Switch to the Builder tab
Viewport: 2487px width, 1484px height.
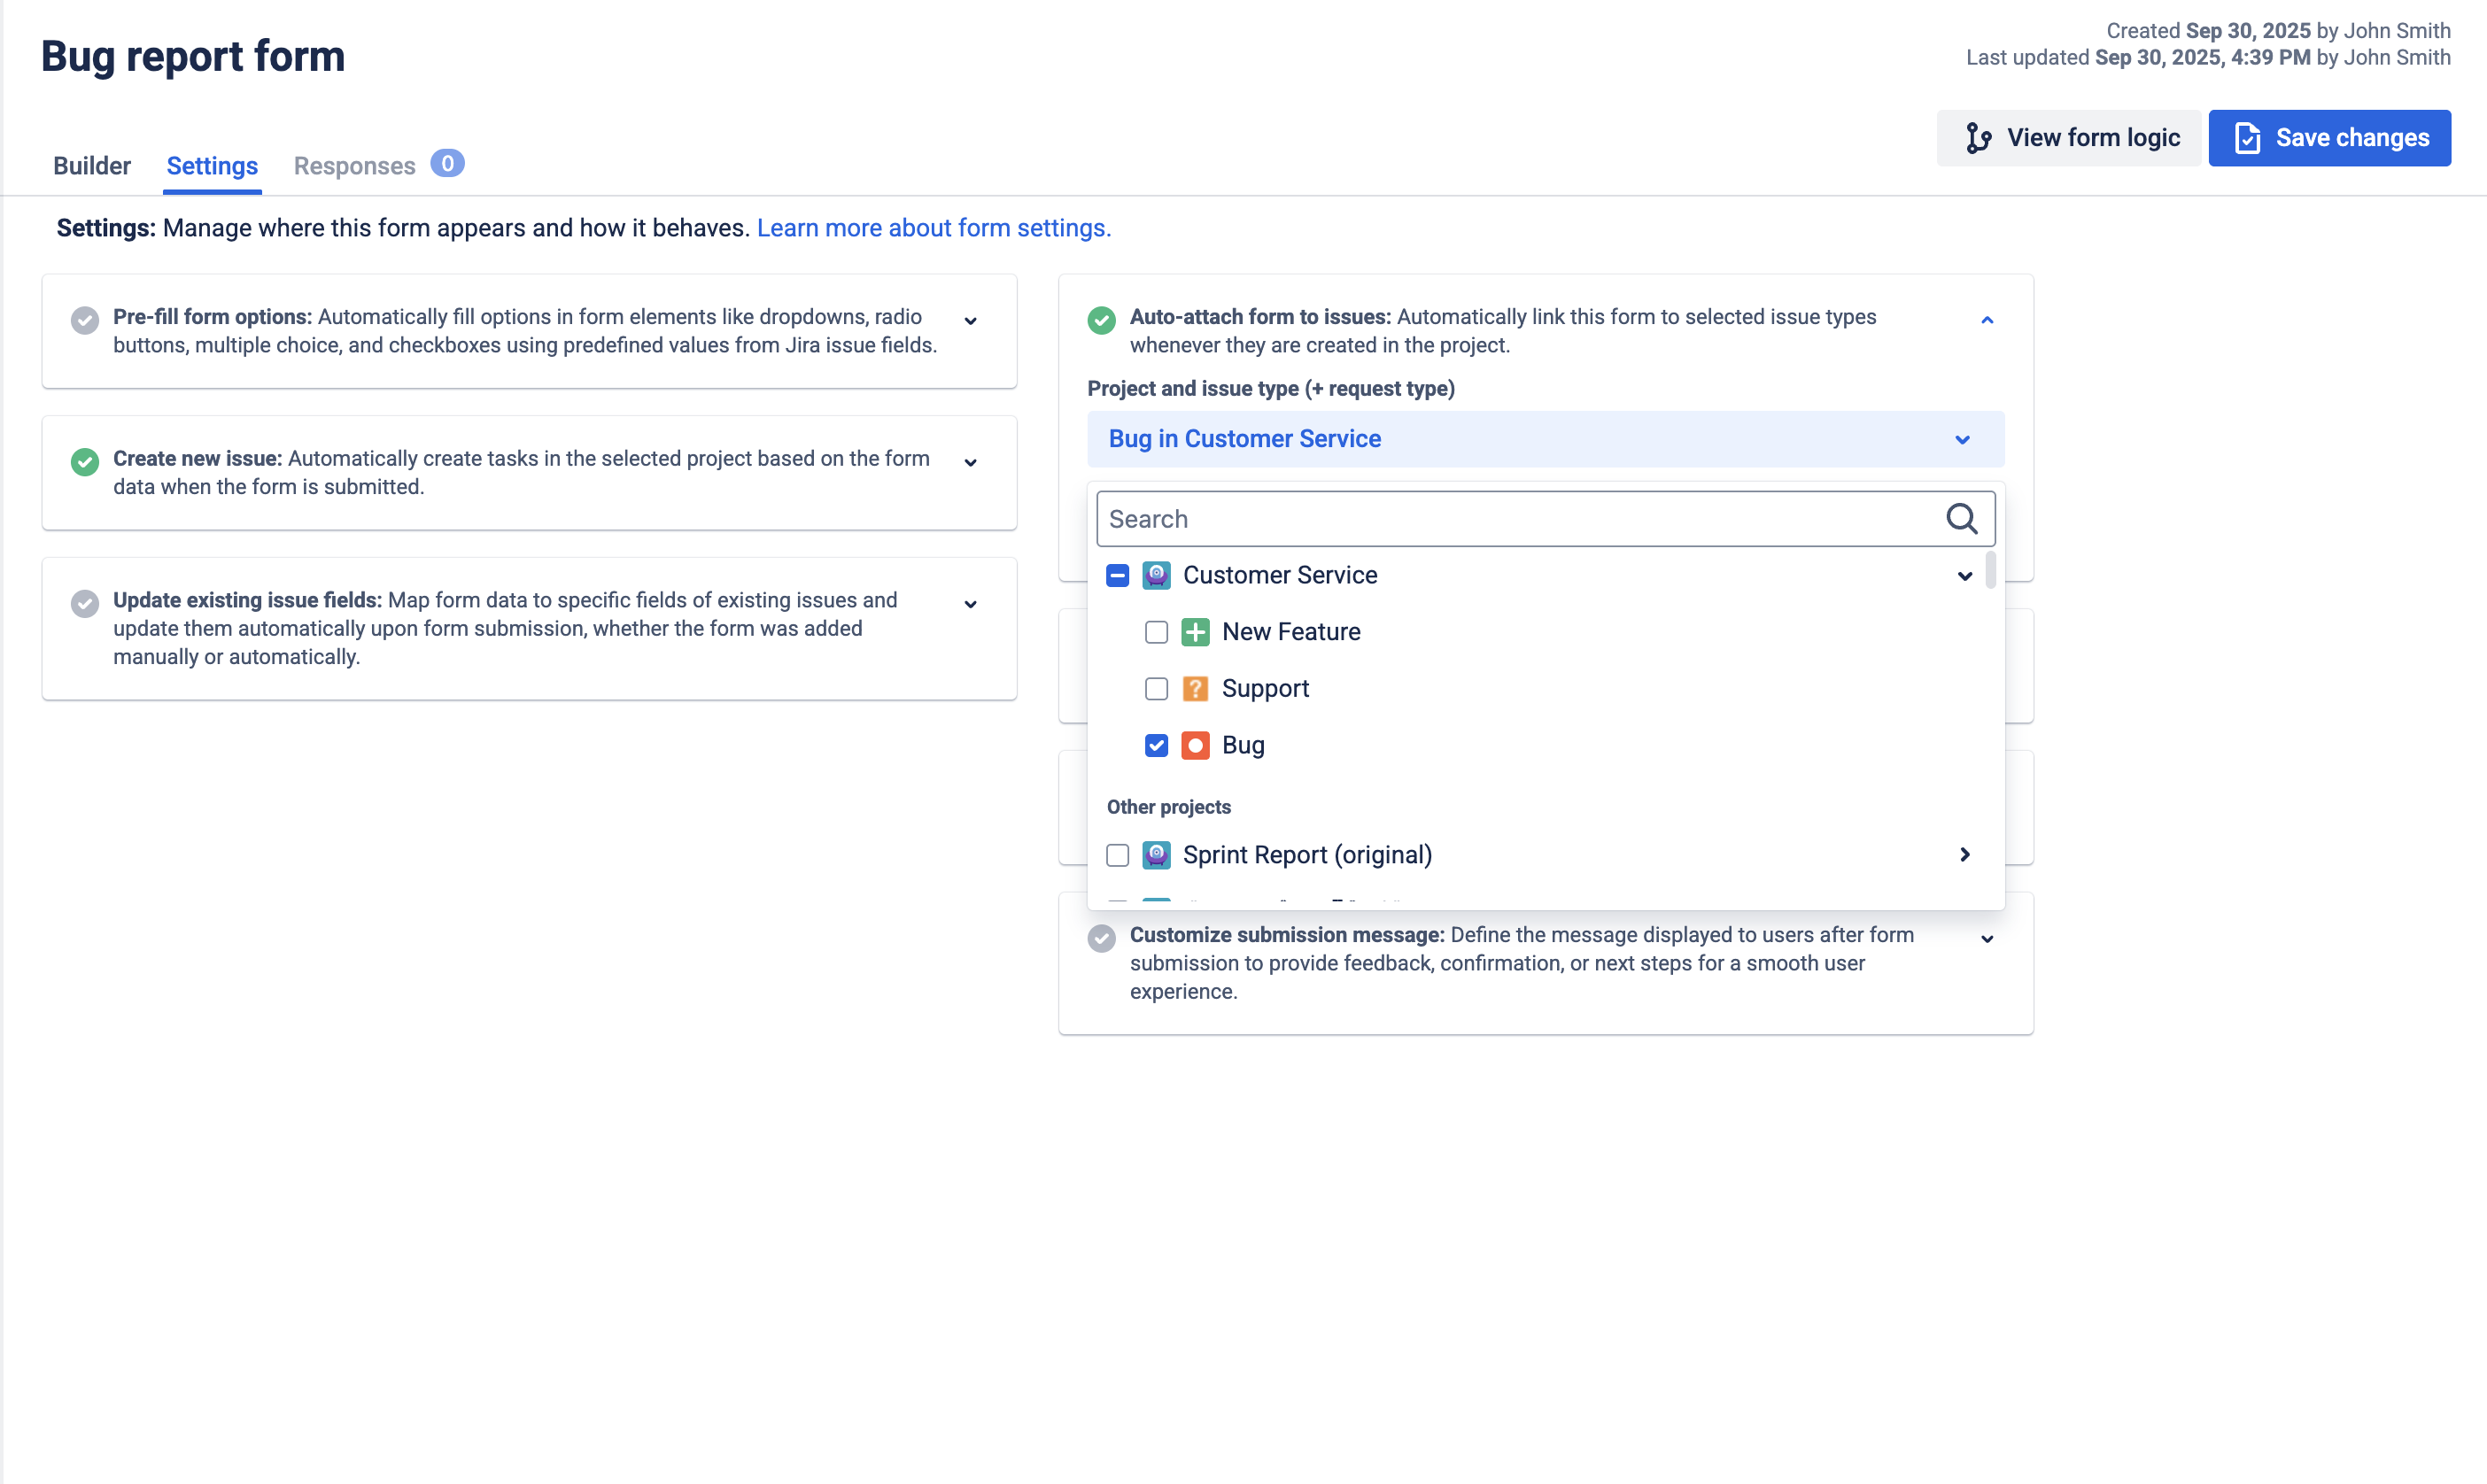91,165
